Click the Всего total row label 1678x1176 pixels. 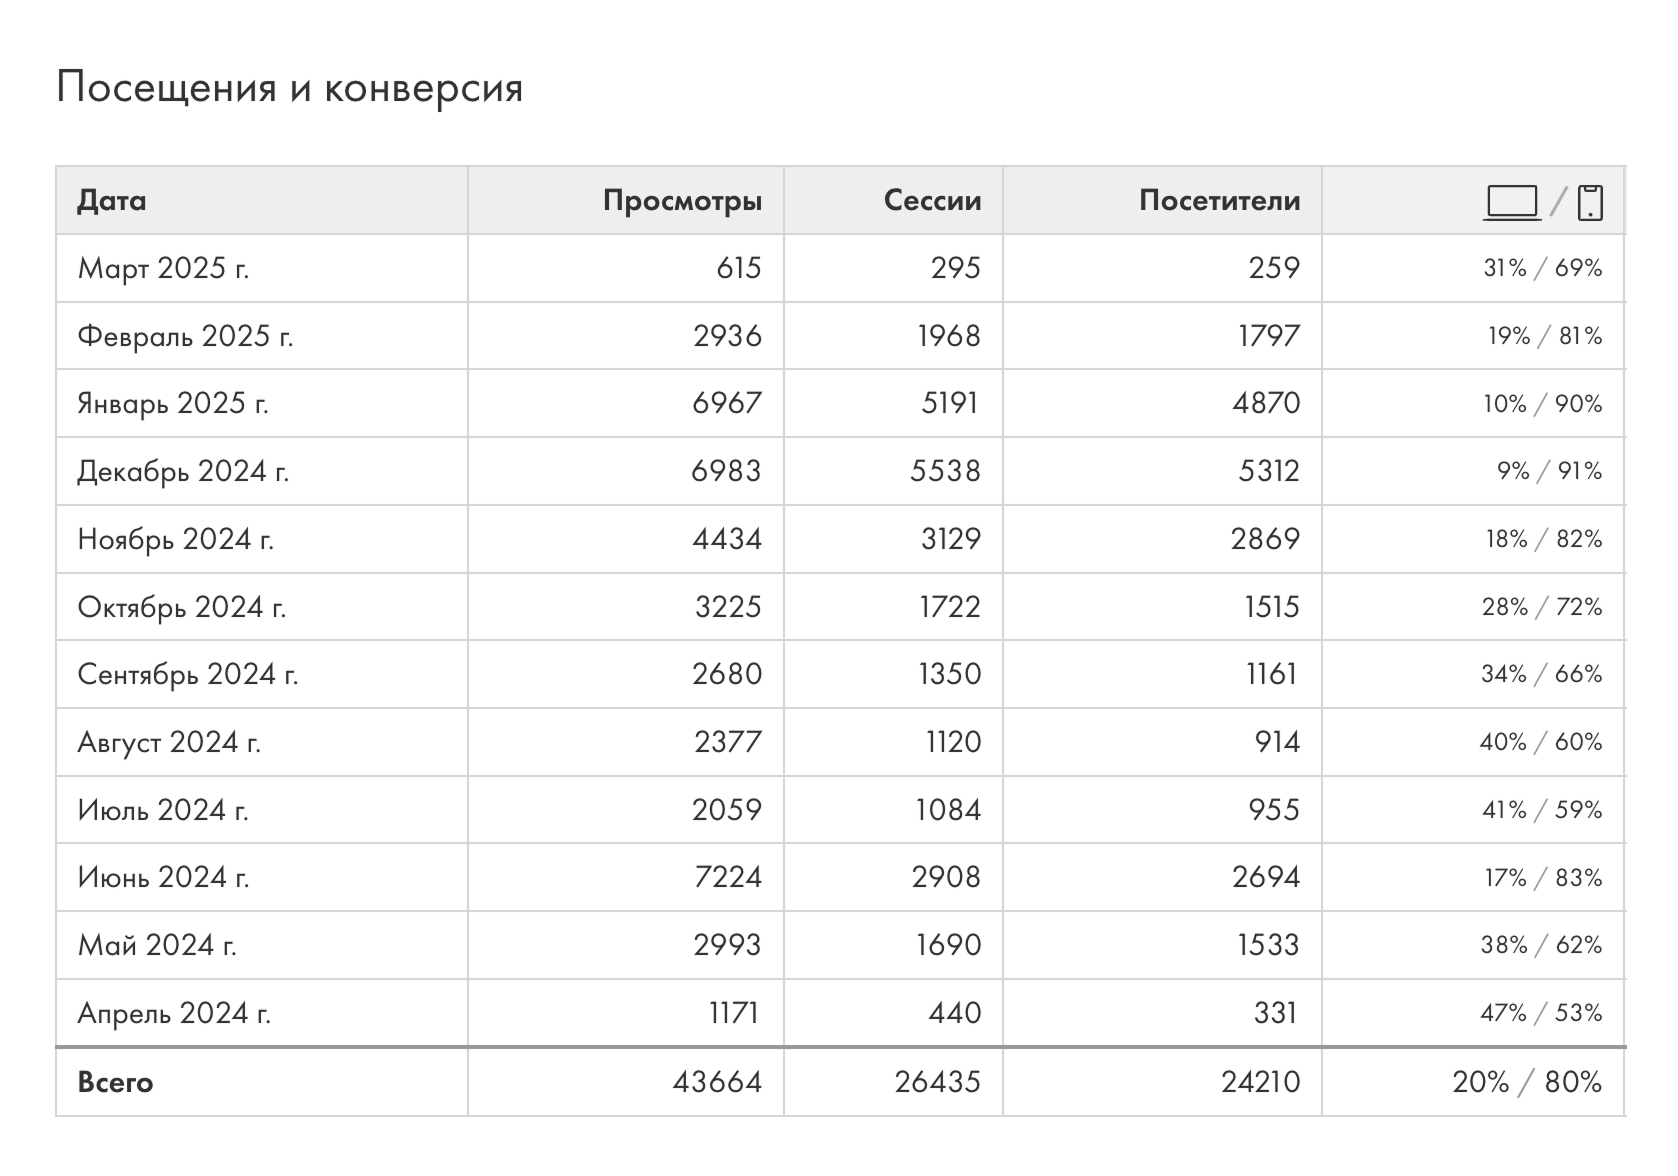[115, 1082]
